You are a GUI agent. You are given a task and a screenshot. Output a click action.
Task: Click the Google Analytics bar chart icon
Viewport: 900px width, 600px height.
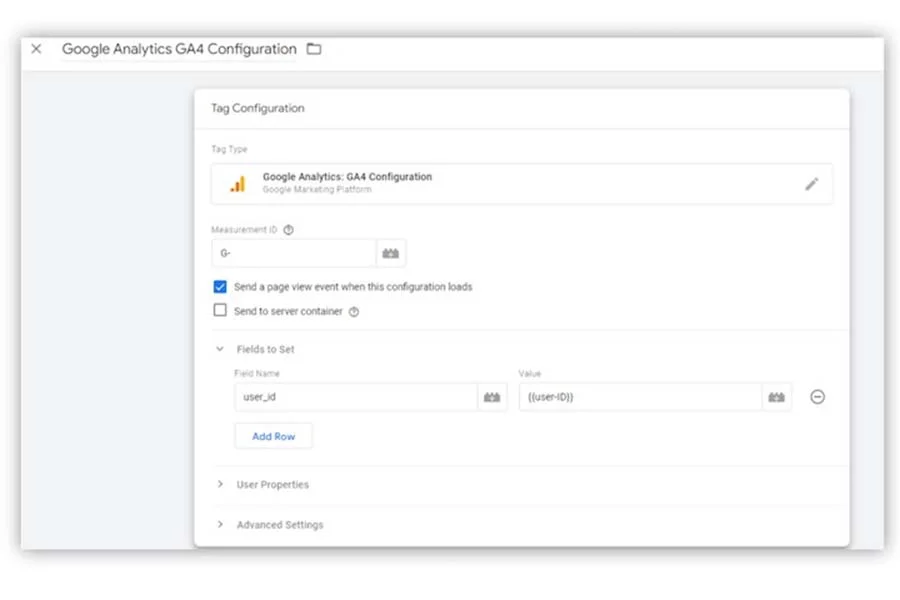click(x=238, y=184)
